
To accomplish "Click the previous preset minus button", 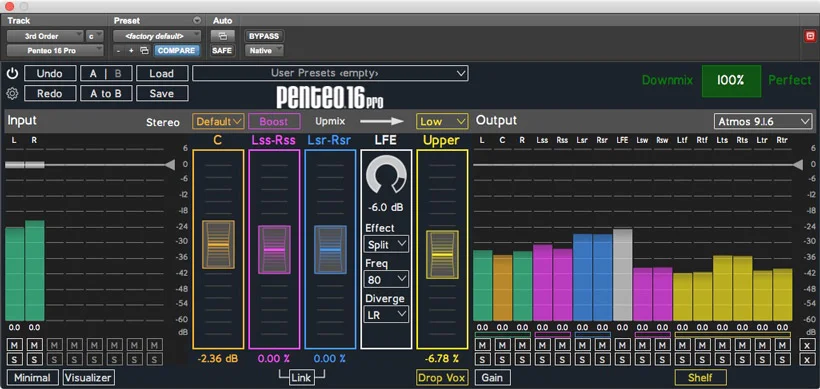I will [119, 51].
